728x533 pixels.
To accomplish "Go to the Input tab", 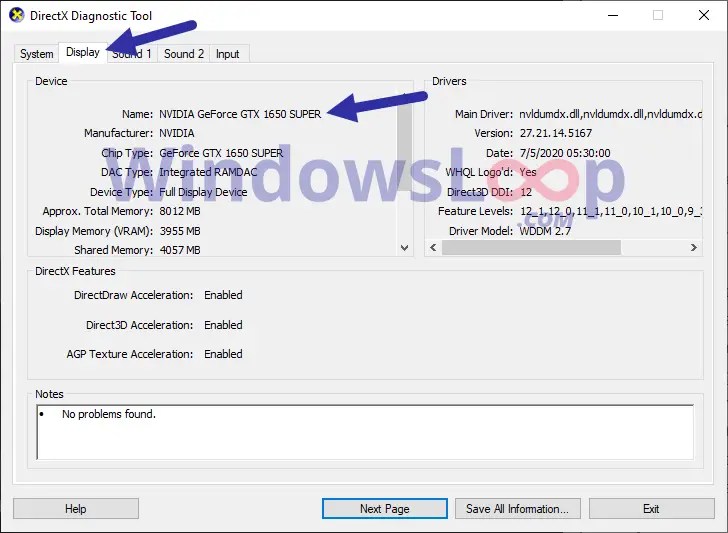I will (228, 54).
